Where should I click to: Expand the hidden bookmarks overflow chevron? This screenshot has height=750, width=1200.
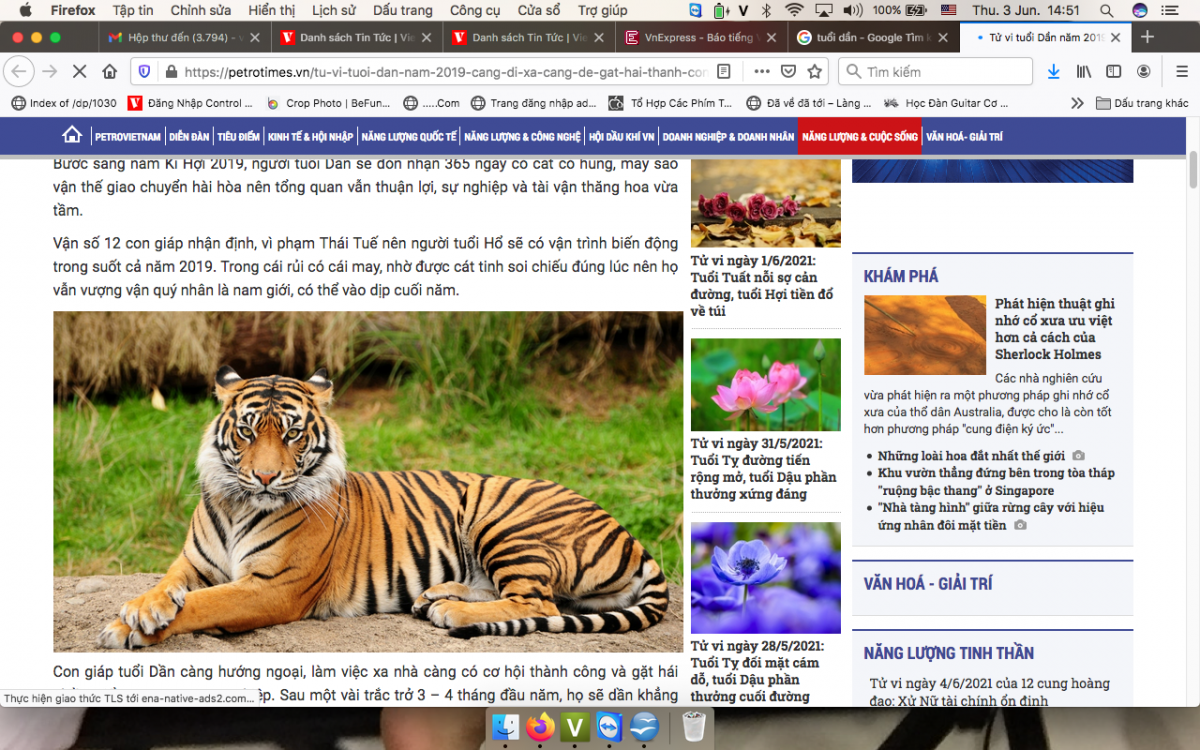point(1077,103)
